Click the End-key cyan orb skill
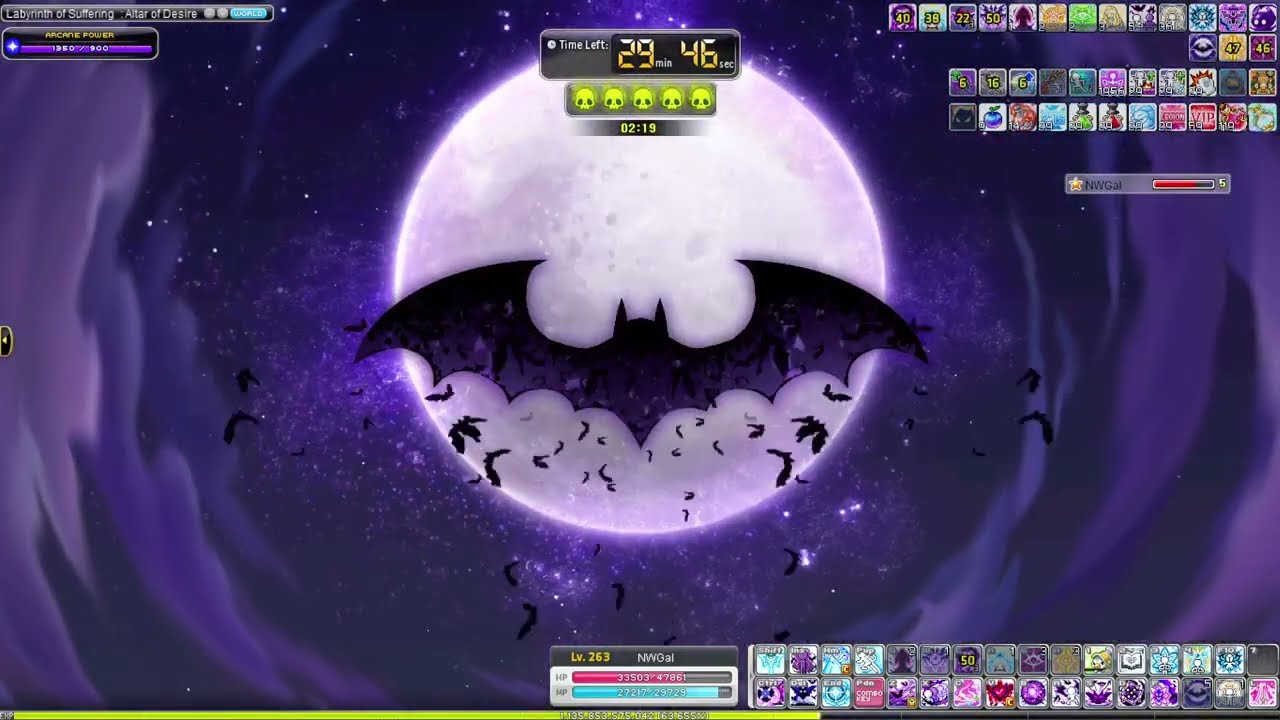 click(x=837, y=692)
